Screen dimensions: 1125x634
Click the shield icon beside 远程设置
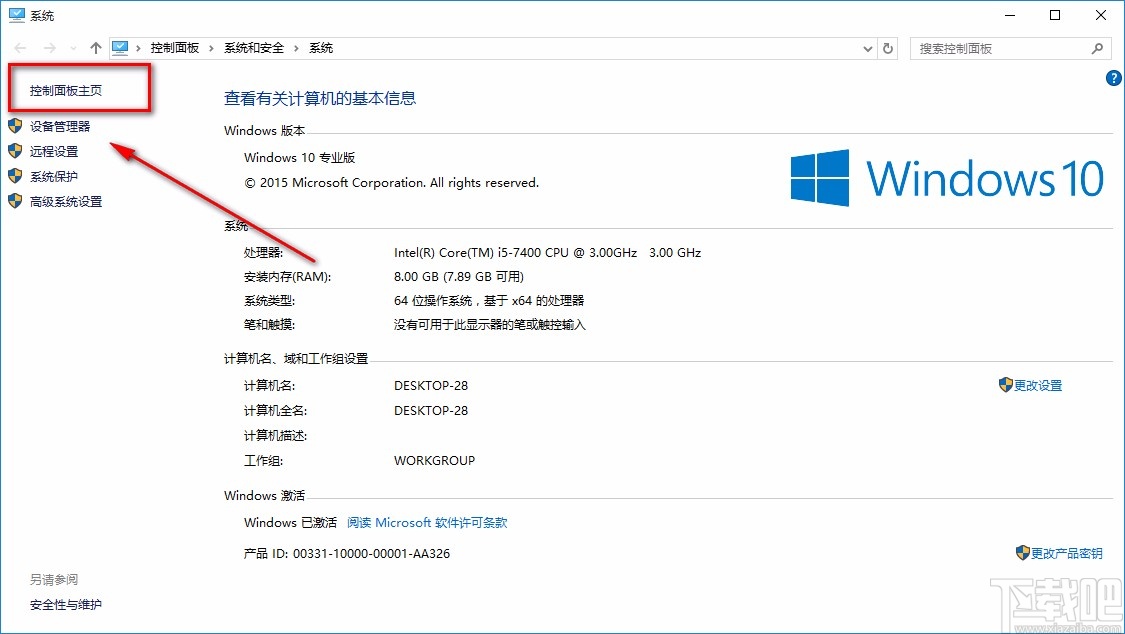click(x=14, y=150)
